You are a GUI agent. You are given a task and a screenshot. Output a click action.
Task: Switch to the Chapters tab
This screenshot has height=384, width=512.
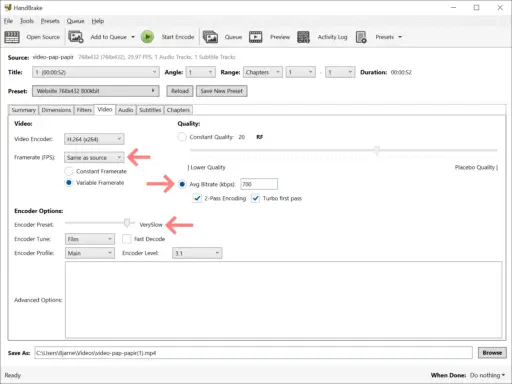(x=178, y=110)
